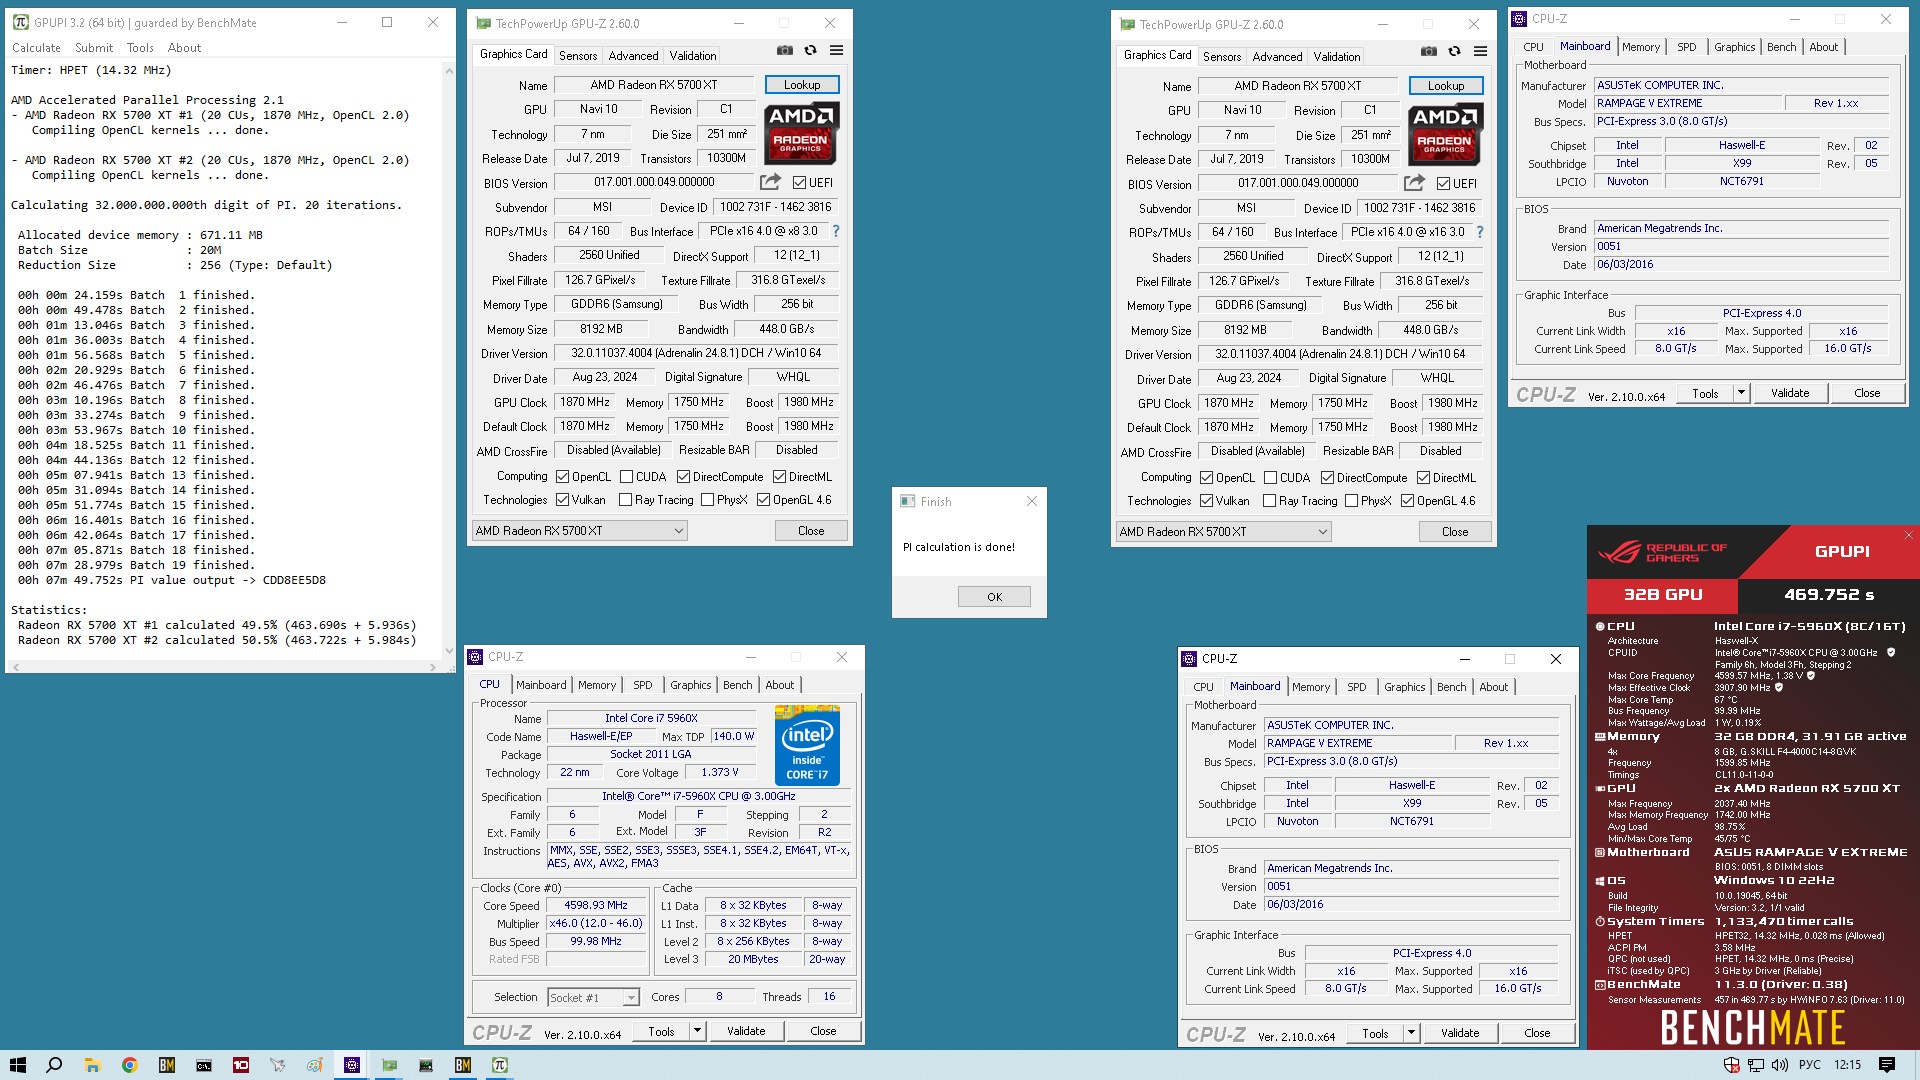Image resolution: width=1920 pixels, height=1080 pixels.
Task: Open the Command Prompt taskbar icon
Action: tap(203, 1065)
